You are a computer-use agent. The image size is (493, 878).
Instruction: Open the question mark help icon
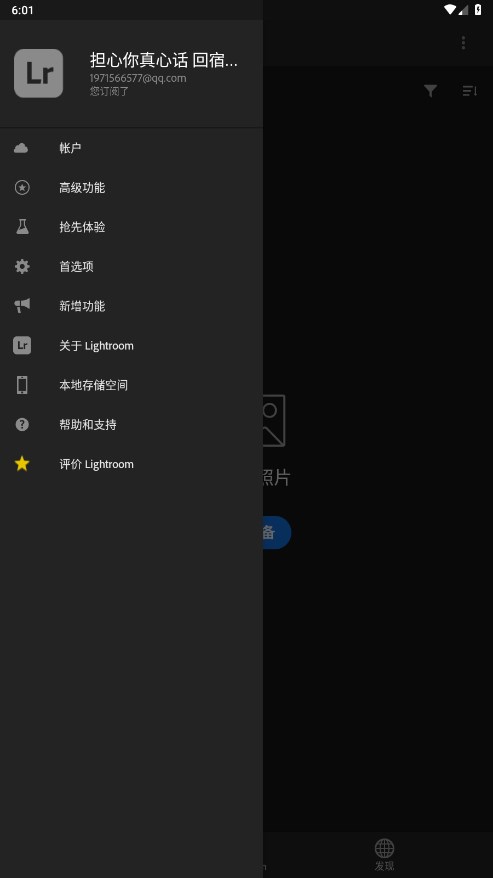click(22, 424)
